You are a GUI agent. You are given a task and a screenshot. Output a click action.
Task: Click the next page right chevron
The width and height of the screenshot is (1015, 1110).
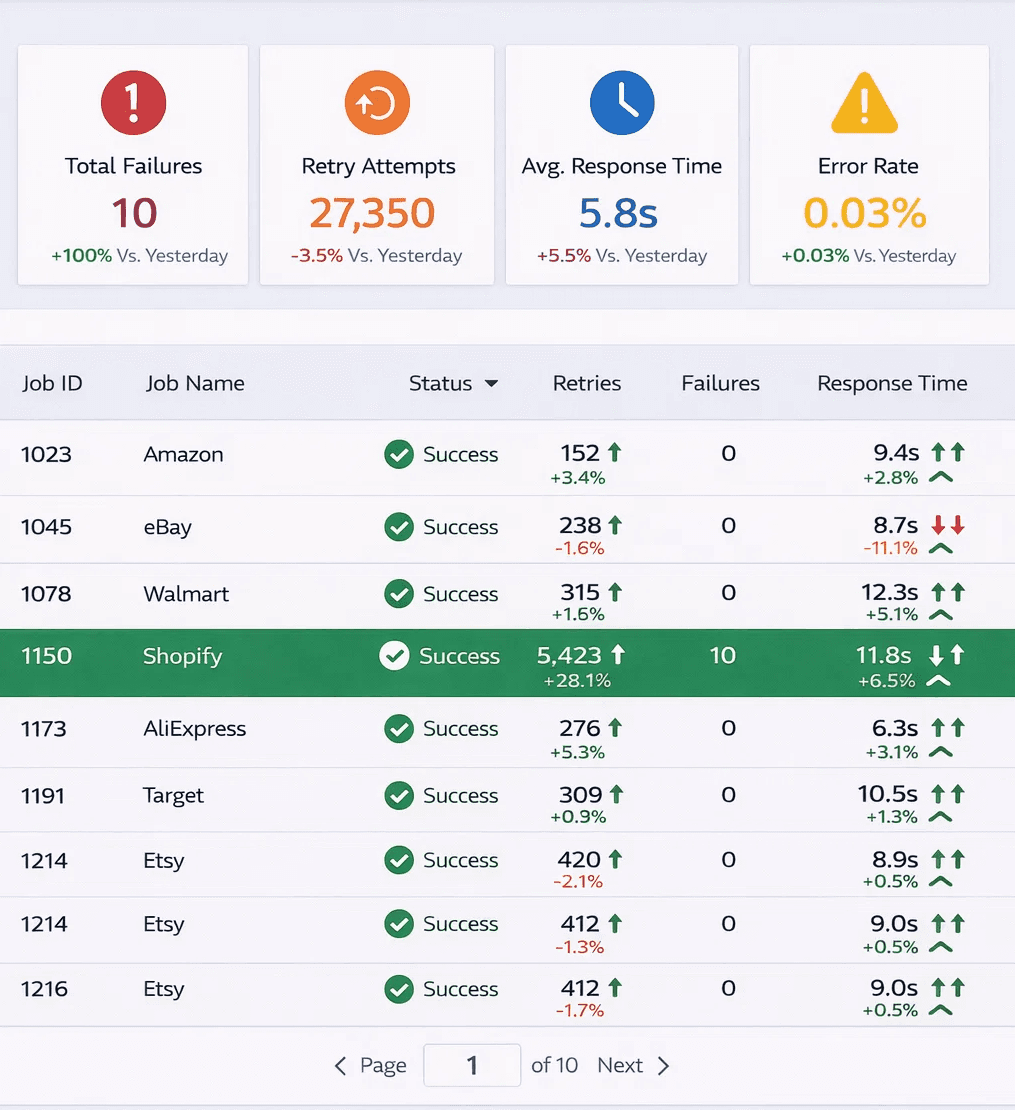[x=663, y=1065]
